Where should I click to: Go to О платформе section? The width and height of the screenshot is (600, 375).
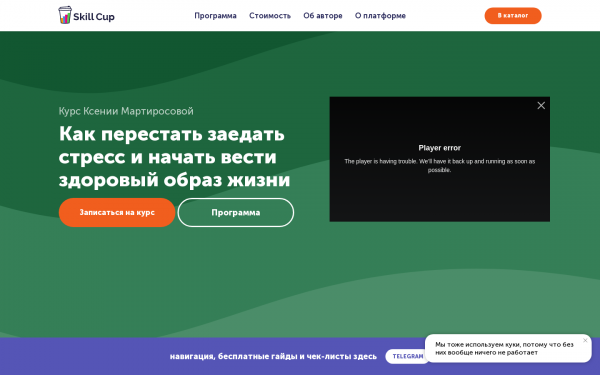click(x=380, y=16)
